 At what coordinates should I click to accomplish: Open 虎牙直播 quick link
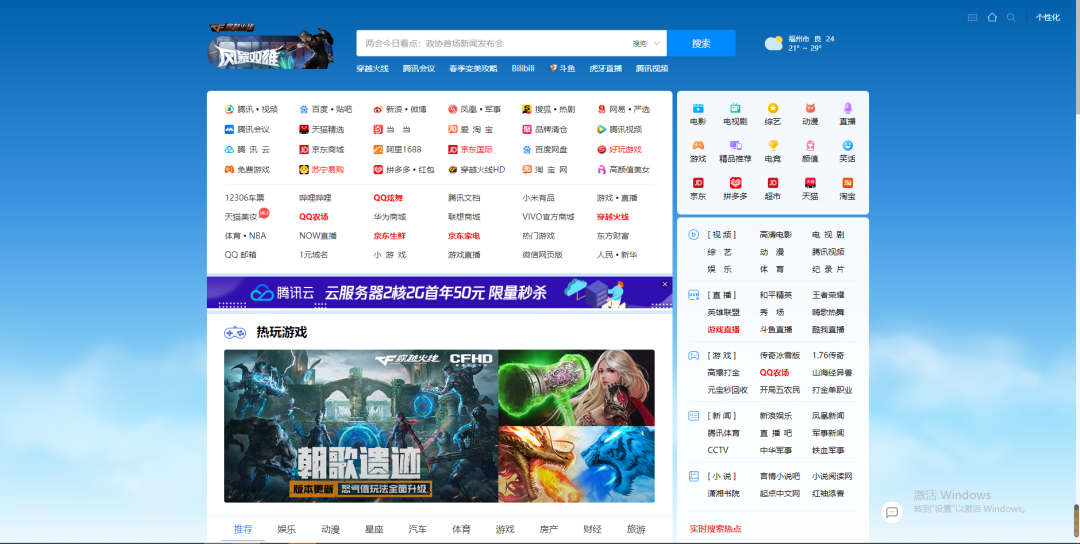click(605, 68)
